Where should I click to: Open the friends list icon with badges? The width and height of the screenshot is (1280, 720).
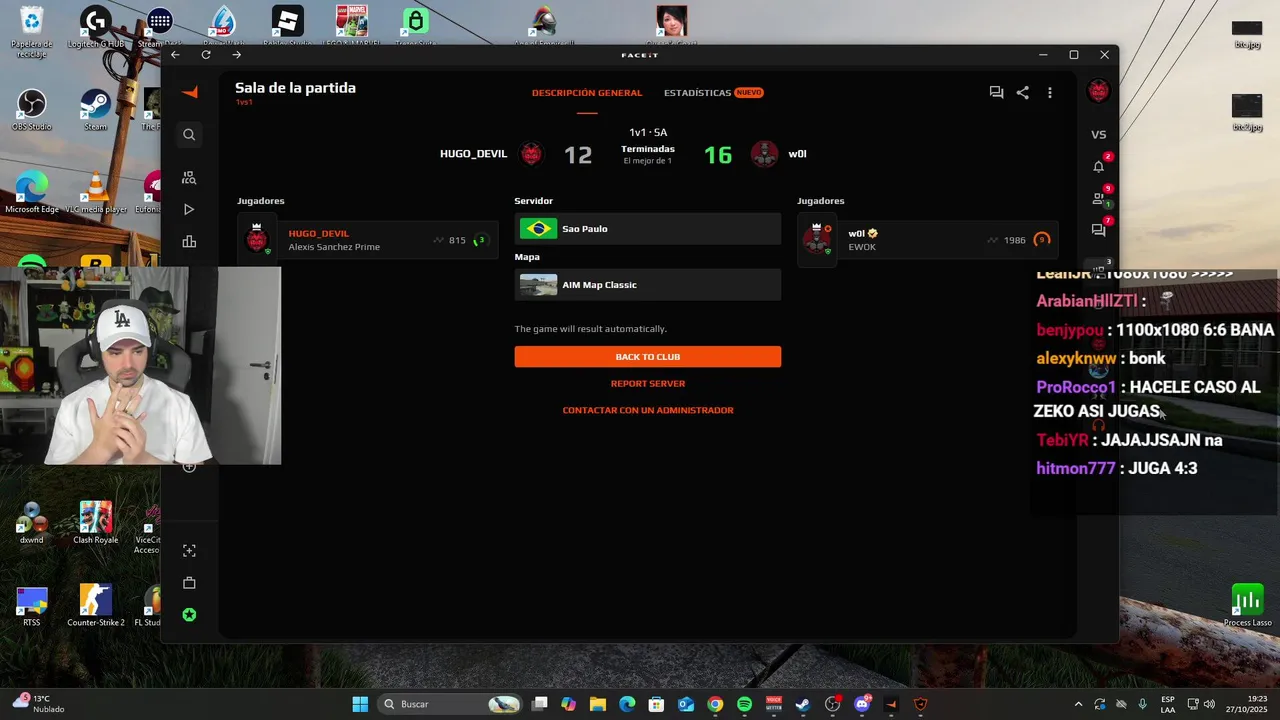tap(1098, 198)
